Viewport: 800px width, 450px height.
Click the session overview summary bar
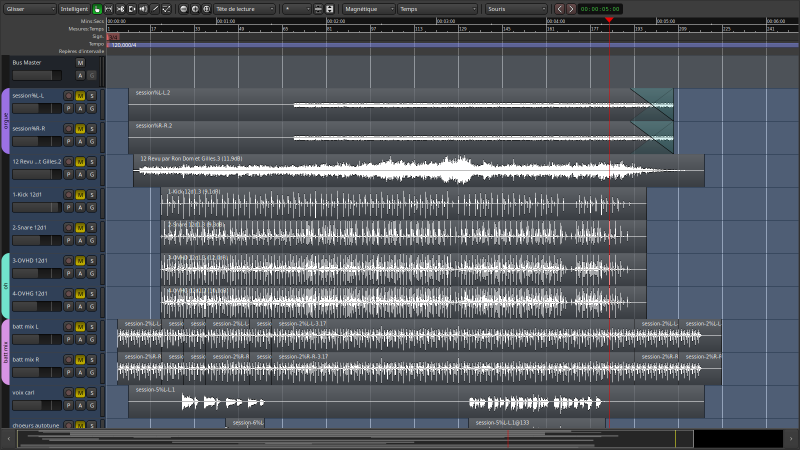(x=400, y=439)
